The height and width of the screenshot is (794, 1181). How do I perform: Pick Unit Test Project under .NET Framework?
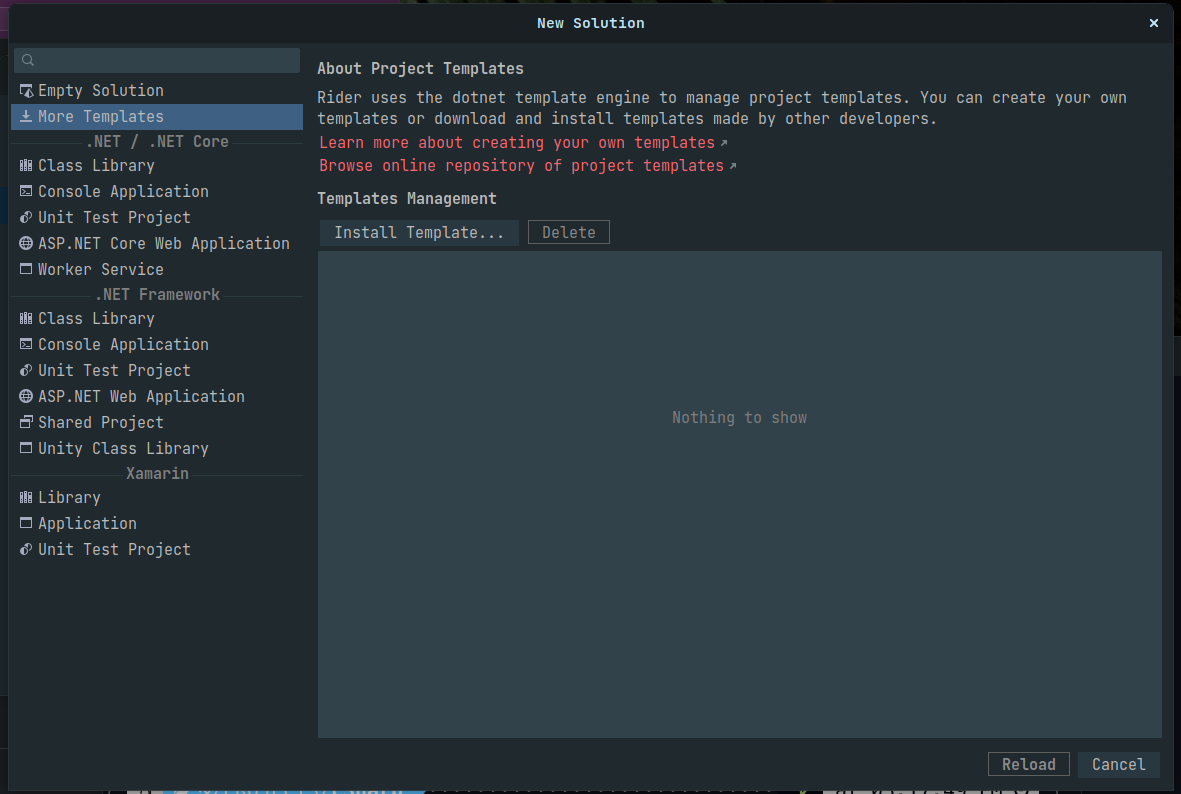pyautogui.click(x=157, y=370)
